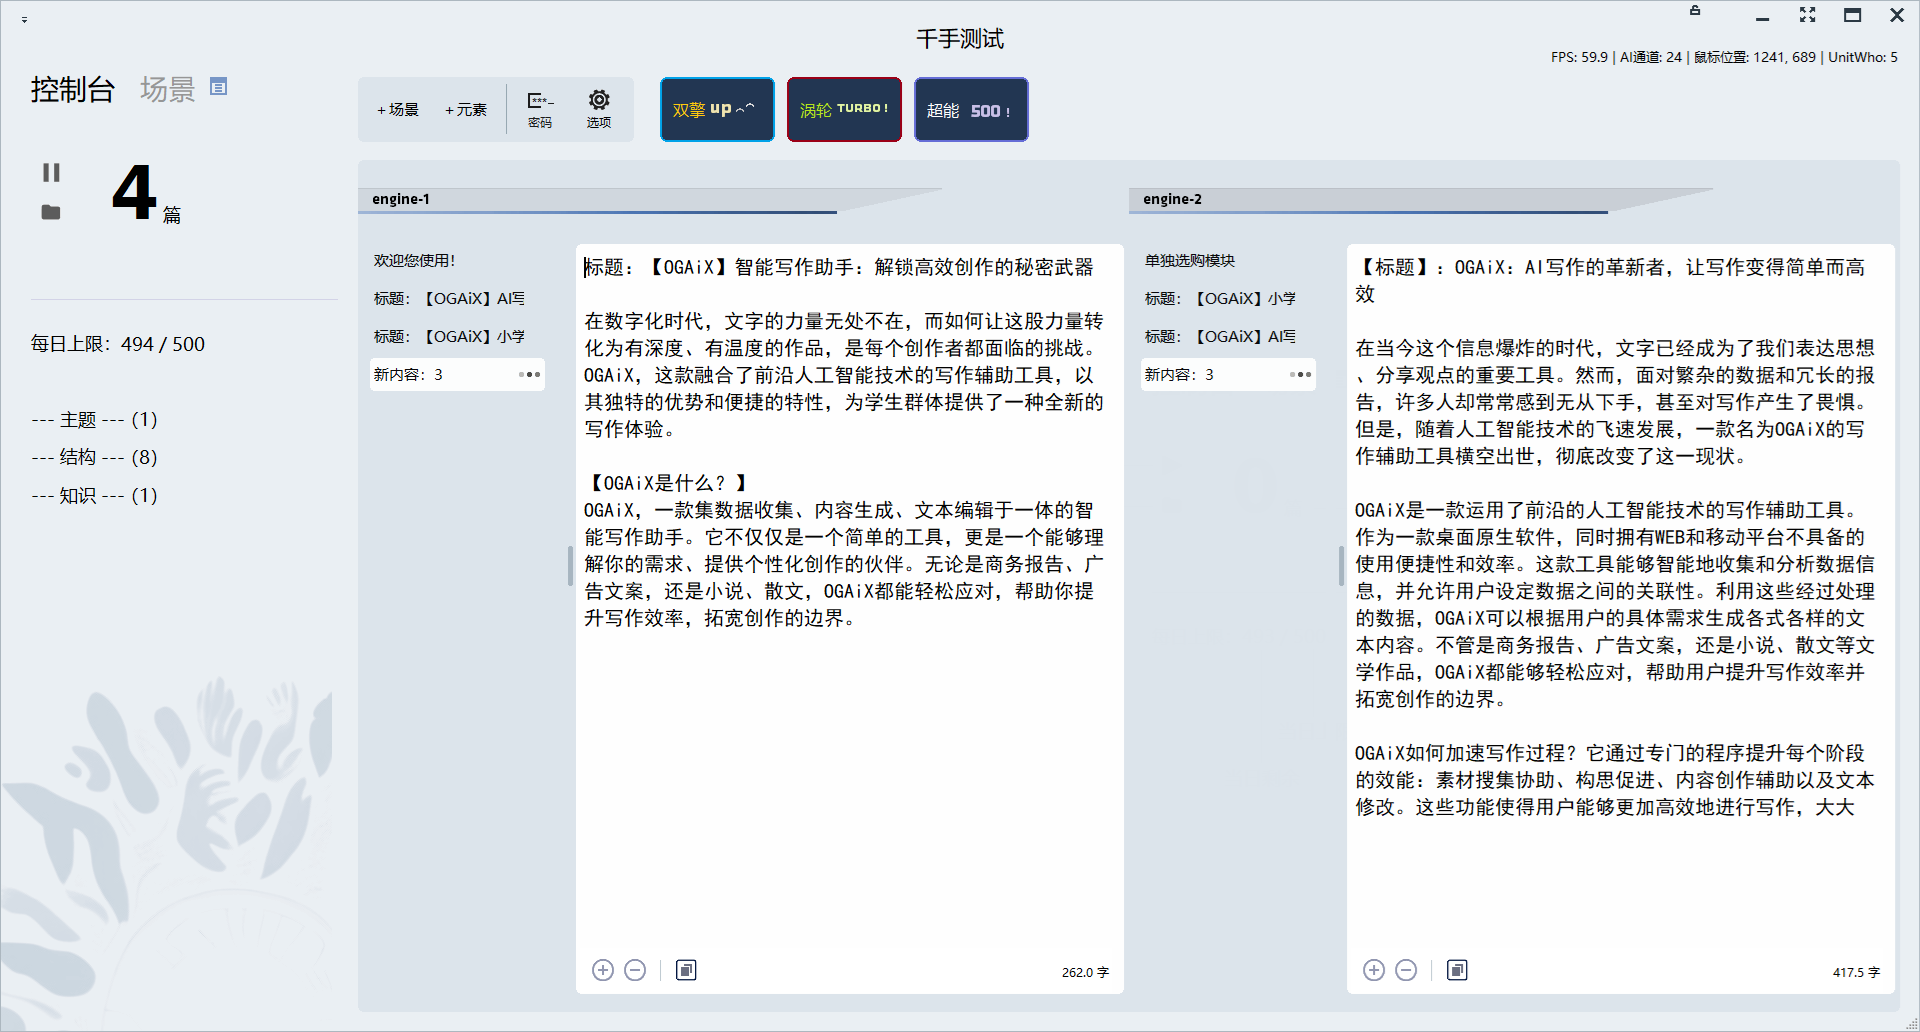Image resolution: width=1920 pixels, height=1032 pixels.
Task: Zoom in text in engine-1 editor
Action: click(603, 970)
